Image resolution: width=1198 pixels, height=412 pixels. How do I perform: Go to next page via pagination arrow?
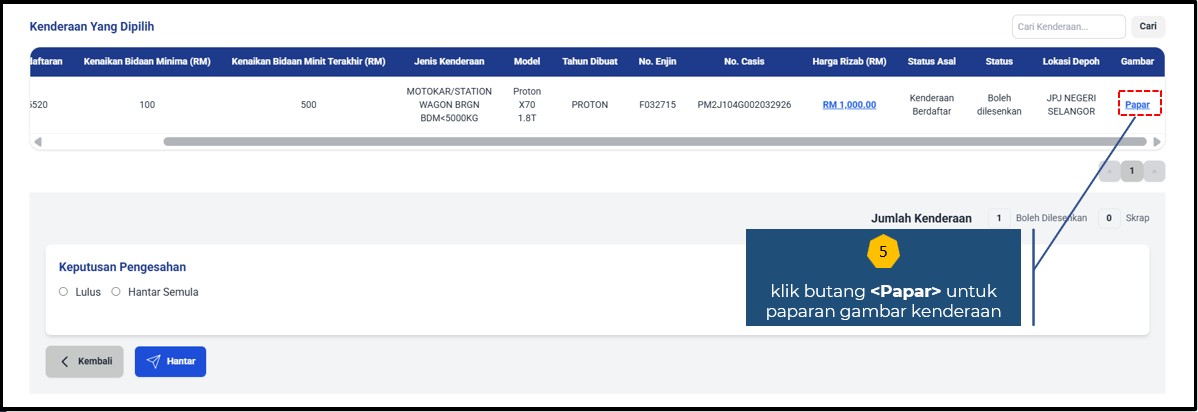click(x=1154, y=171)
